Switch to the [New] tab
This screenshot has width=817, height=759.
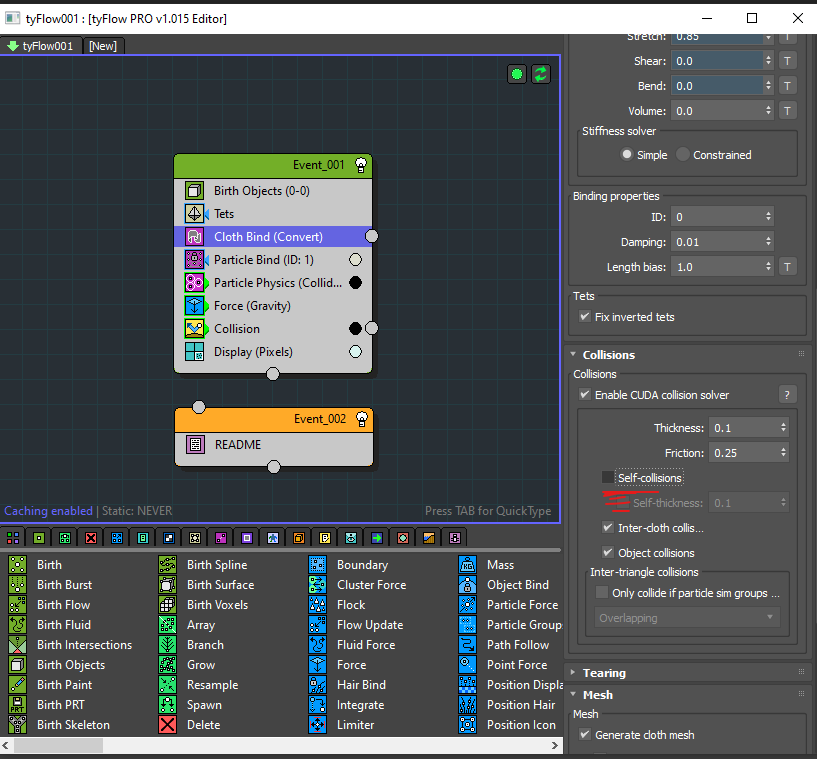(103, 46)
